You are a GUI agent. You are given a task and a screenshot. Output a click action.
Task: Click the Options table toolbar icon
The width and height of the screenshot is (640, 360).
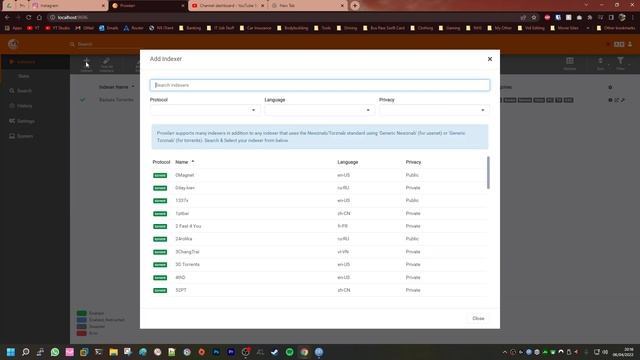570,64
